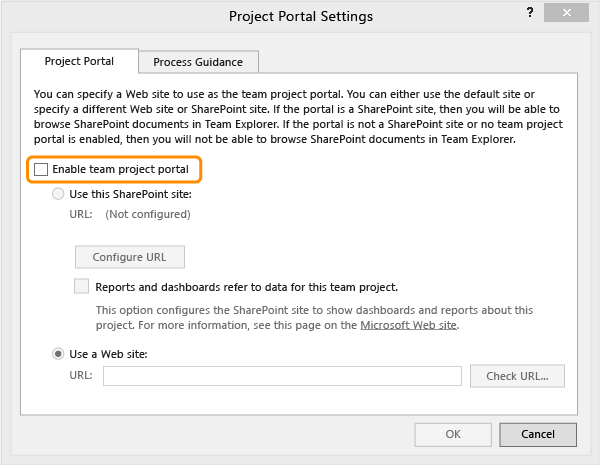Open the Process Guidance tab
The image size is (600, 465).
[x=198, y=62]
